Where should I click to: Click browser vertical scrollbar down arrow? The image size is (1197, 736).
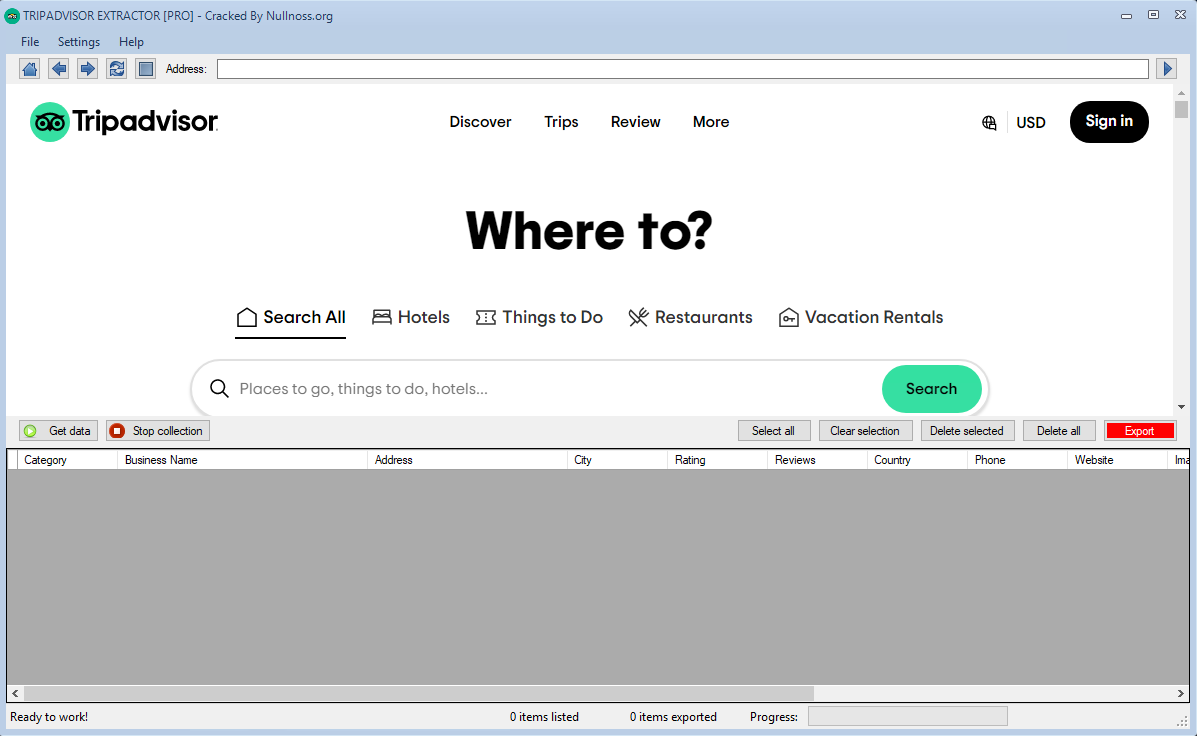(x=1181, y=407)
